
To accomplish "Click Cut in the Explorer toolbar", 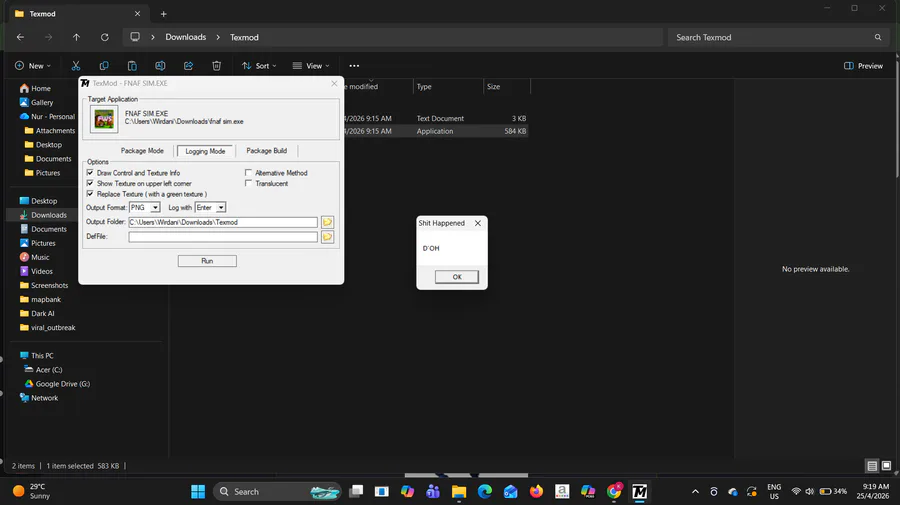I will (x=76, y=66).
